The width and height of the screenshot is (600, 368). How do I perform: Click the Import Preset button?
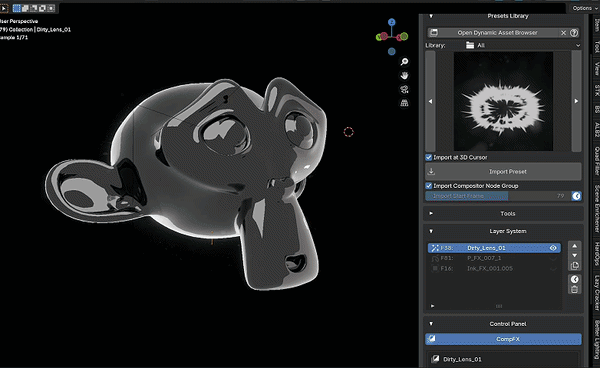click(503, 172)
